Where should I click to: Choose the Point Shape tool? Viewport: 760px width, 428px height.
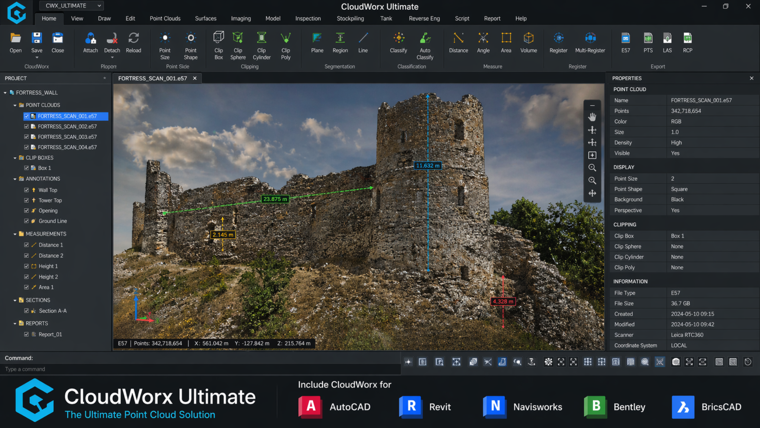(x=190, y=38)
